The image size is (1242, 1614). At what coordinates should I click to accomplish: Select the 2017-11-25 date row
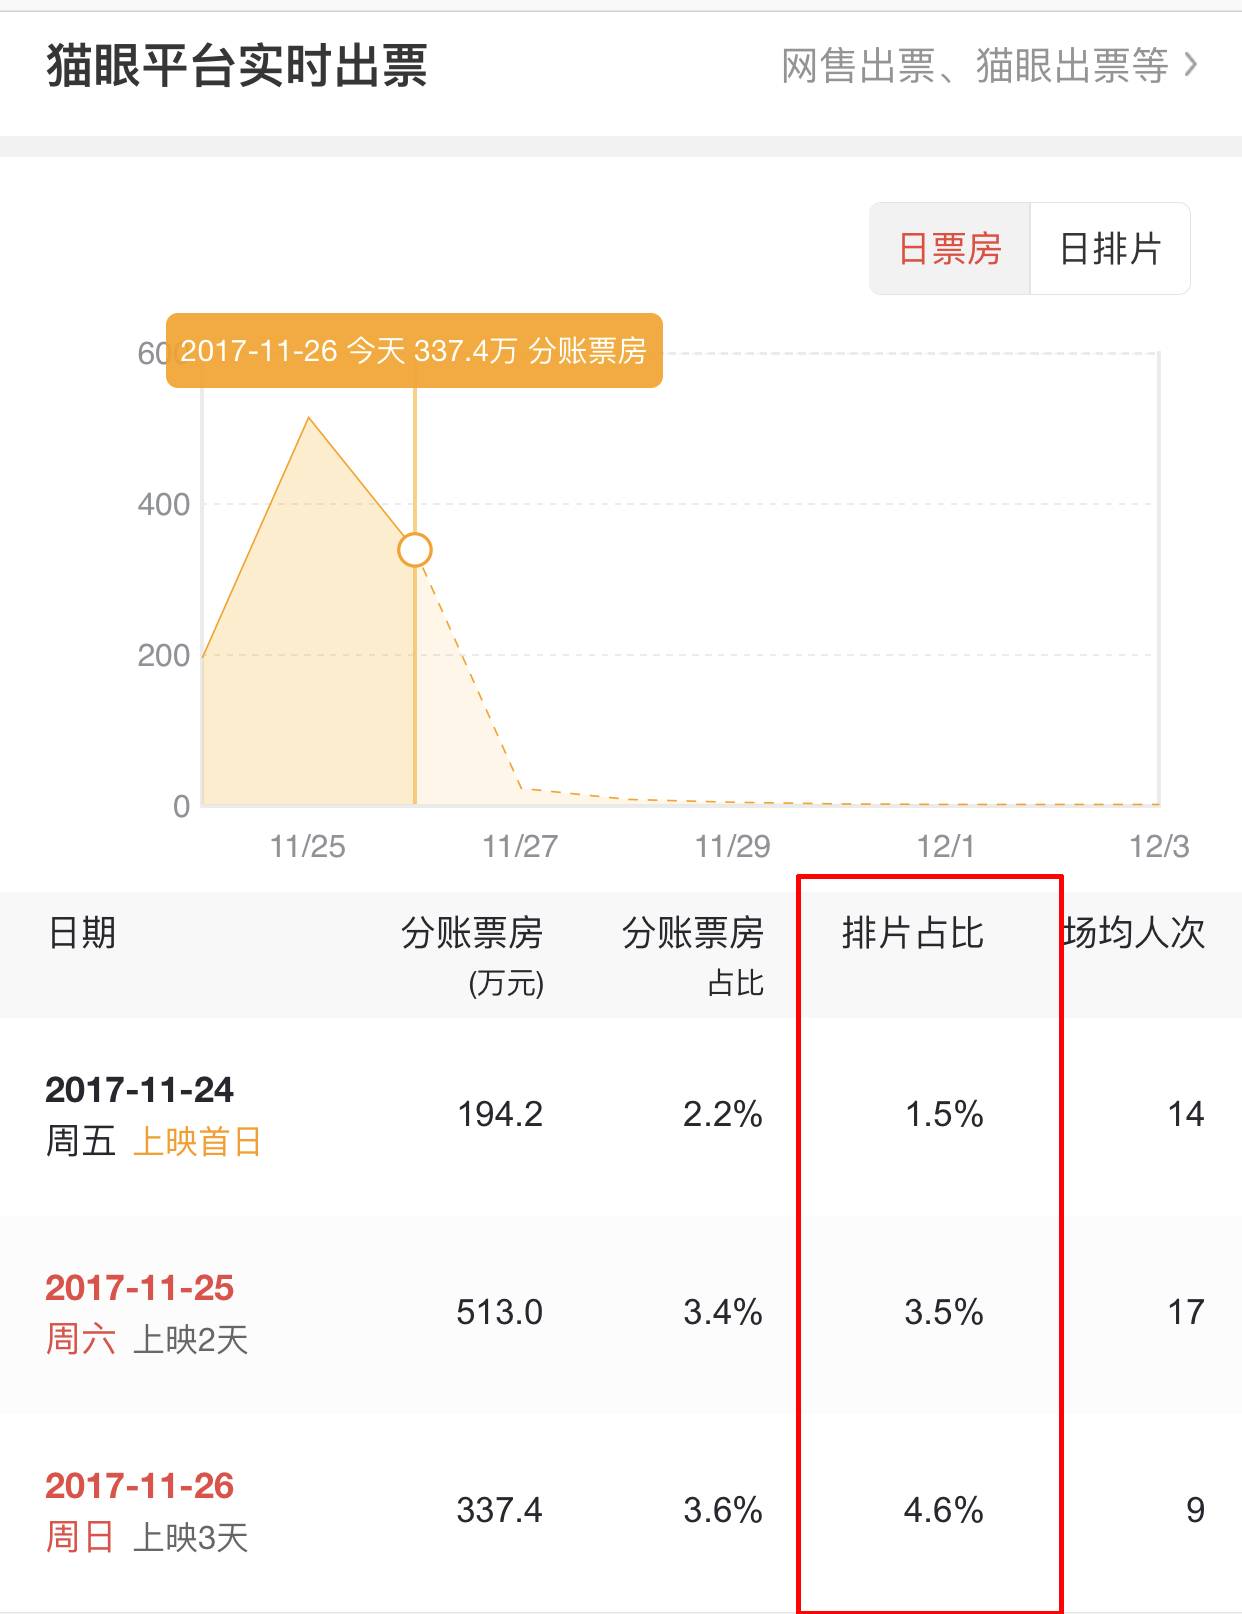tap(621, 1314)
